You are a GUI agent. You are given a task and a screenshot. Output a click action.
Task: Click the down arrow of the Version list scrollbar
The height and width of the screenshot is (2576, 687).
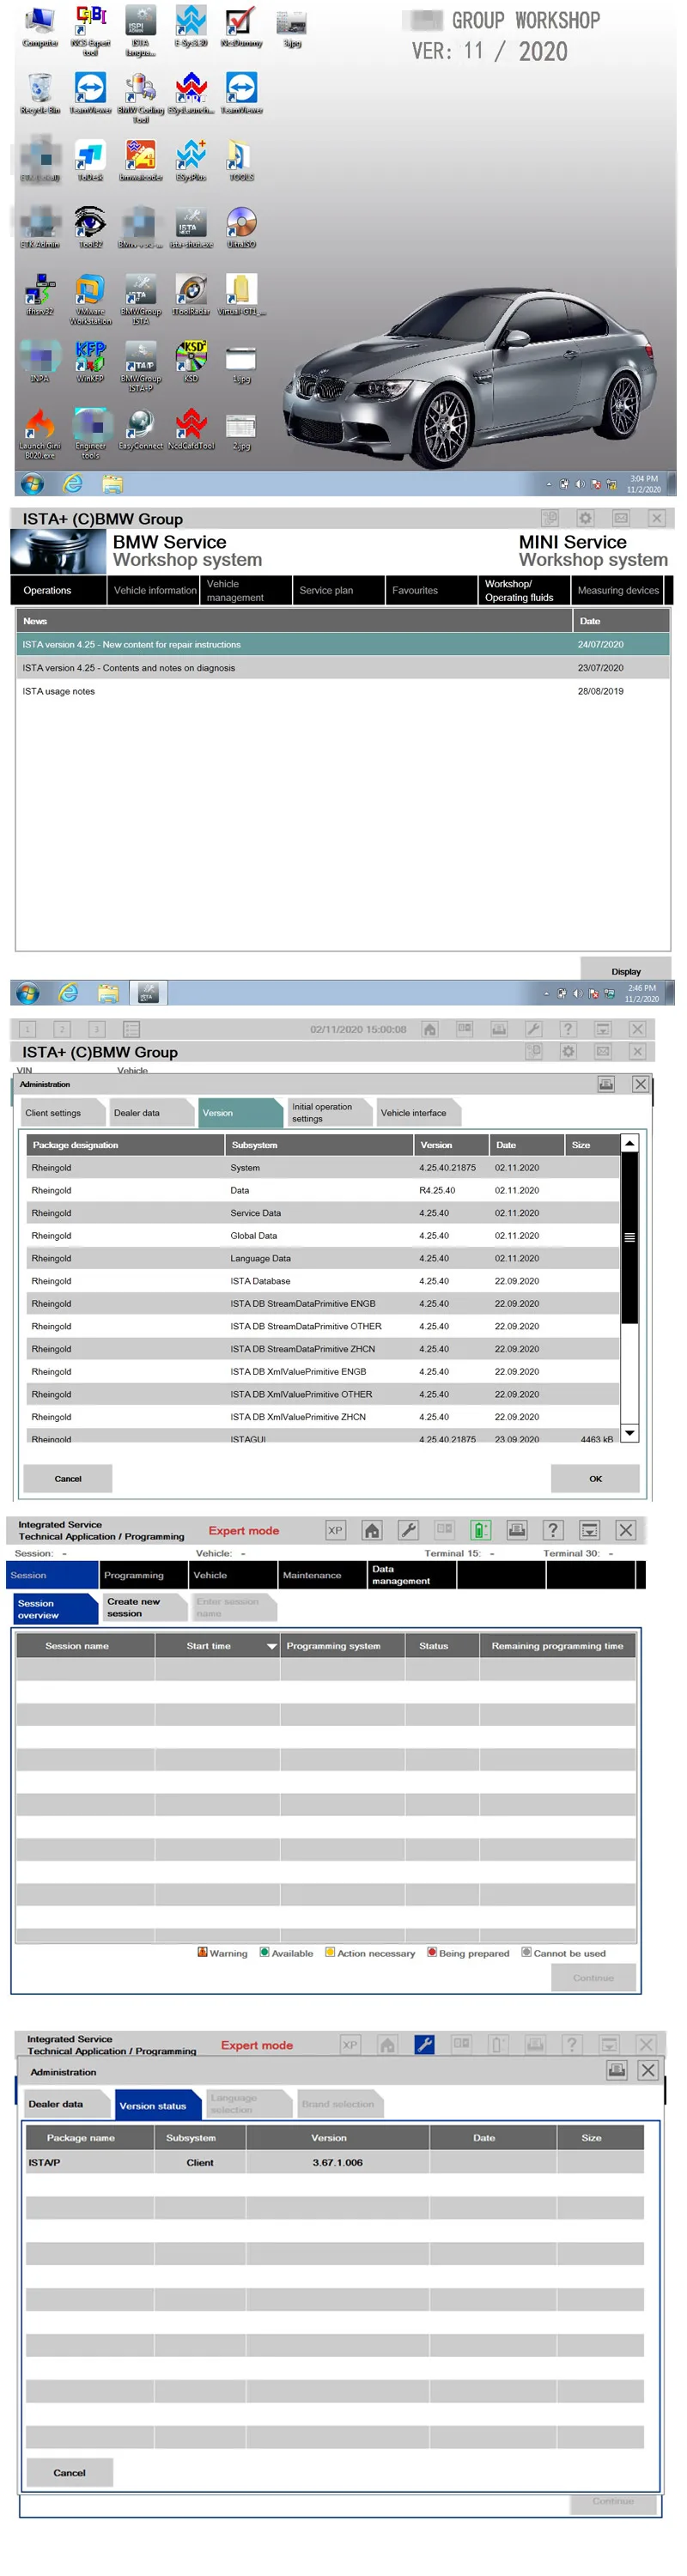[x=629, y=1433]
